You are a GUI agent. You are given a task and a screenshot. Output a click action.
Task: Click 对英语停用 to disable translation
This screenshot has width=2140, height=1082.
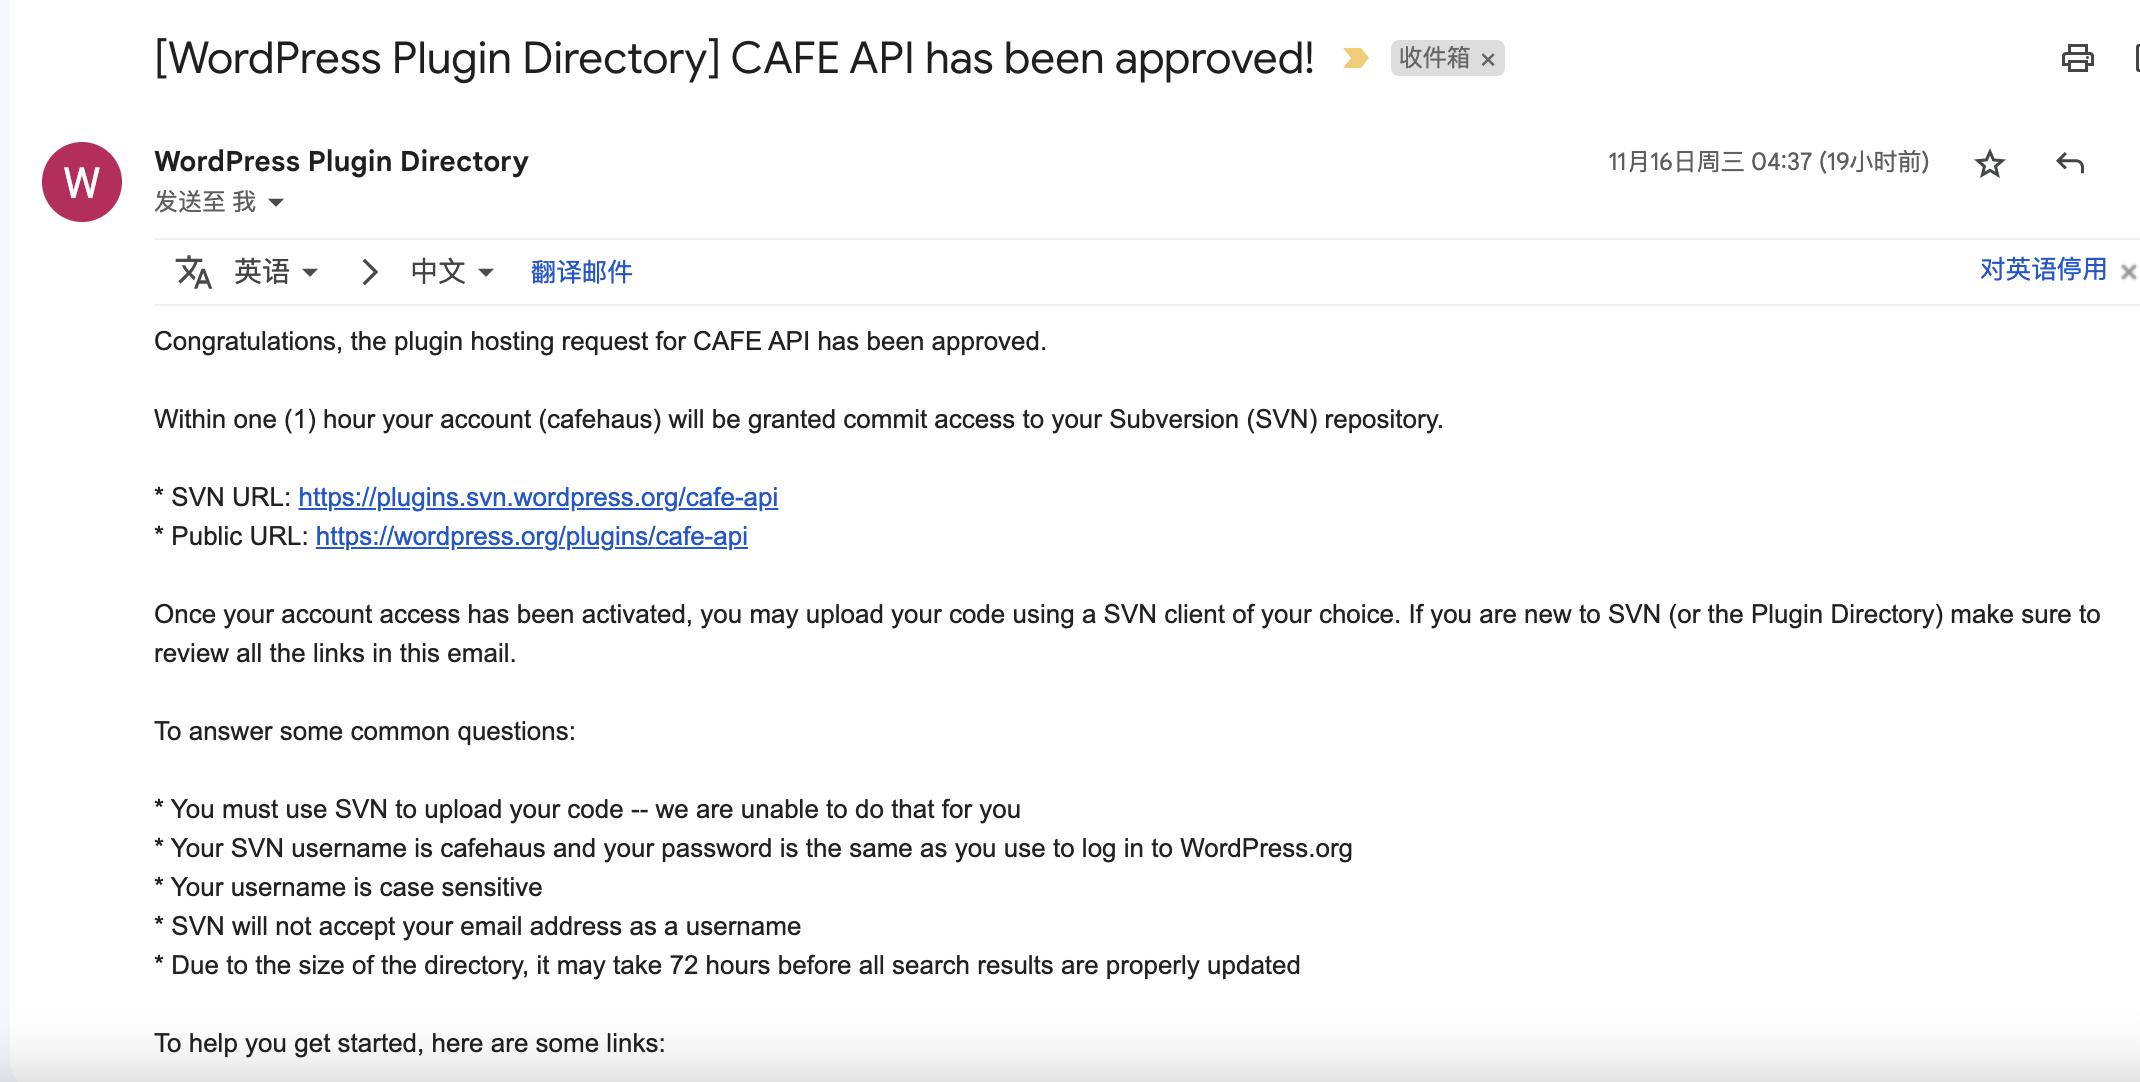(x=2042, y=270)
